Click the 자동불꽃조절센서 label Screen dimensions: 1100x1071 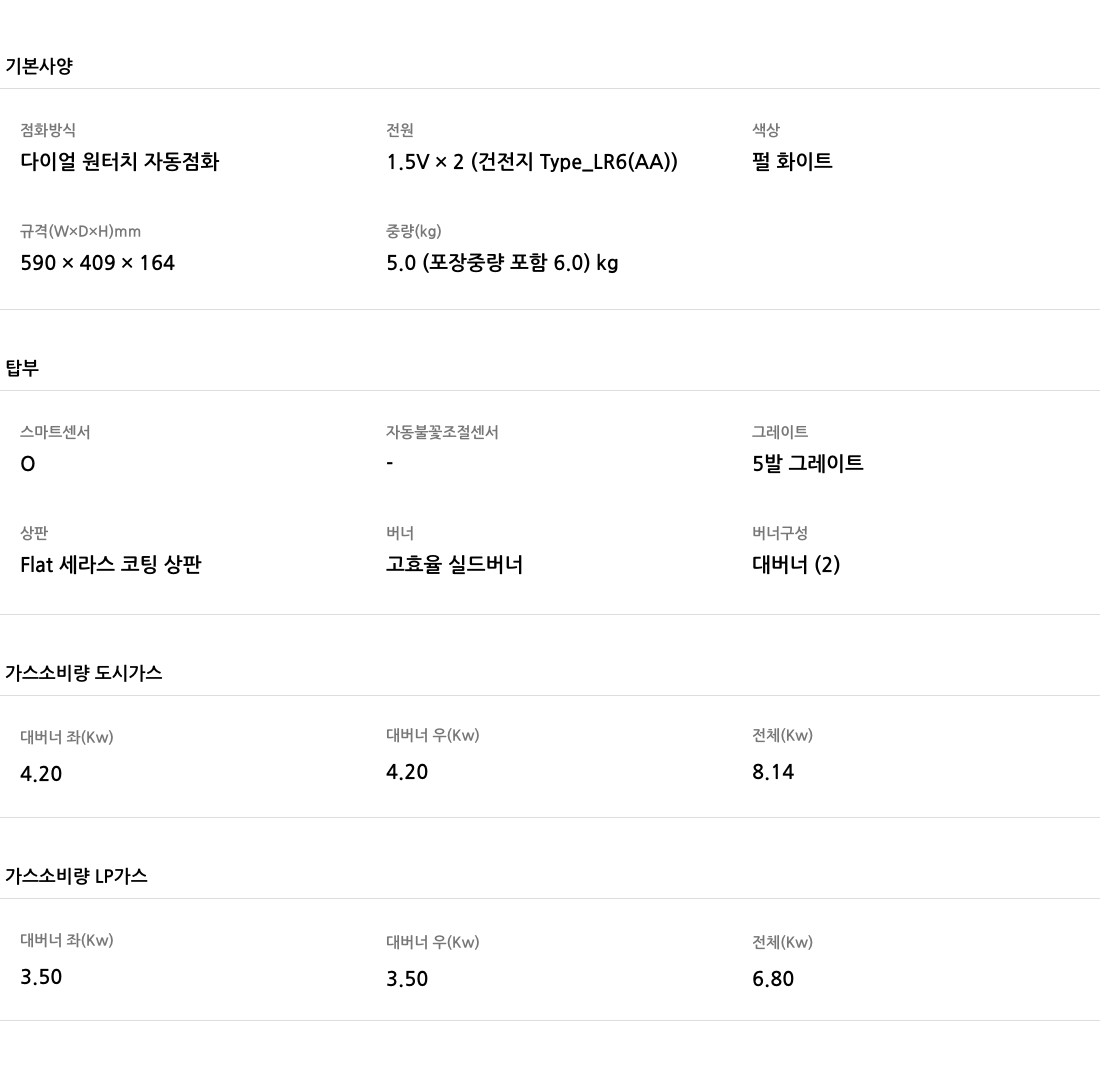click(x=442, y=432)
